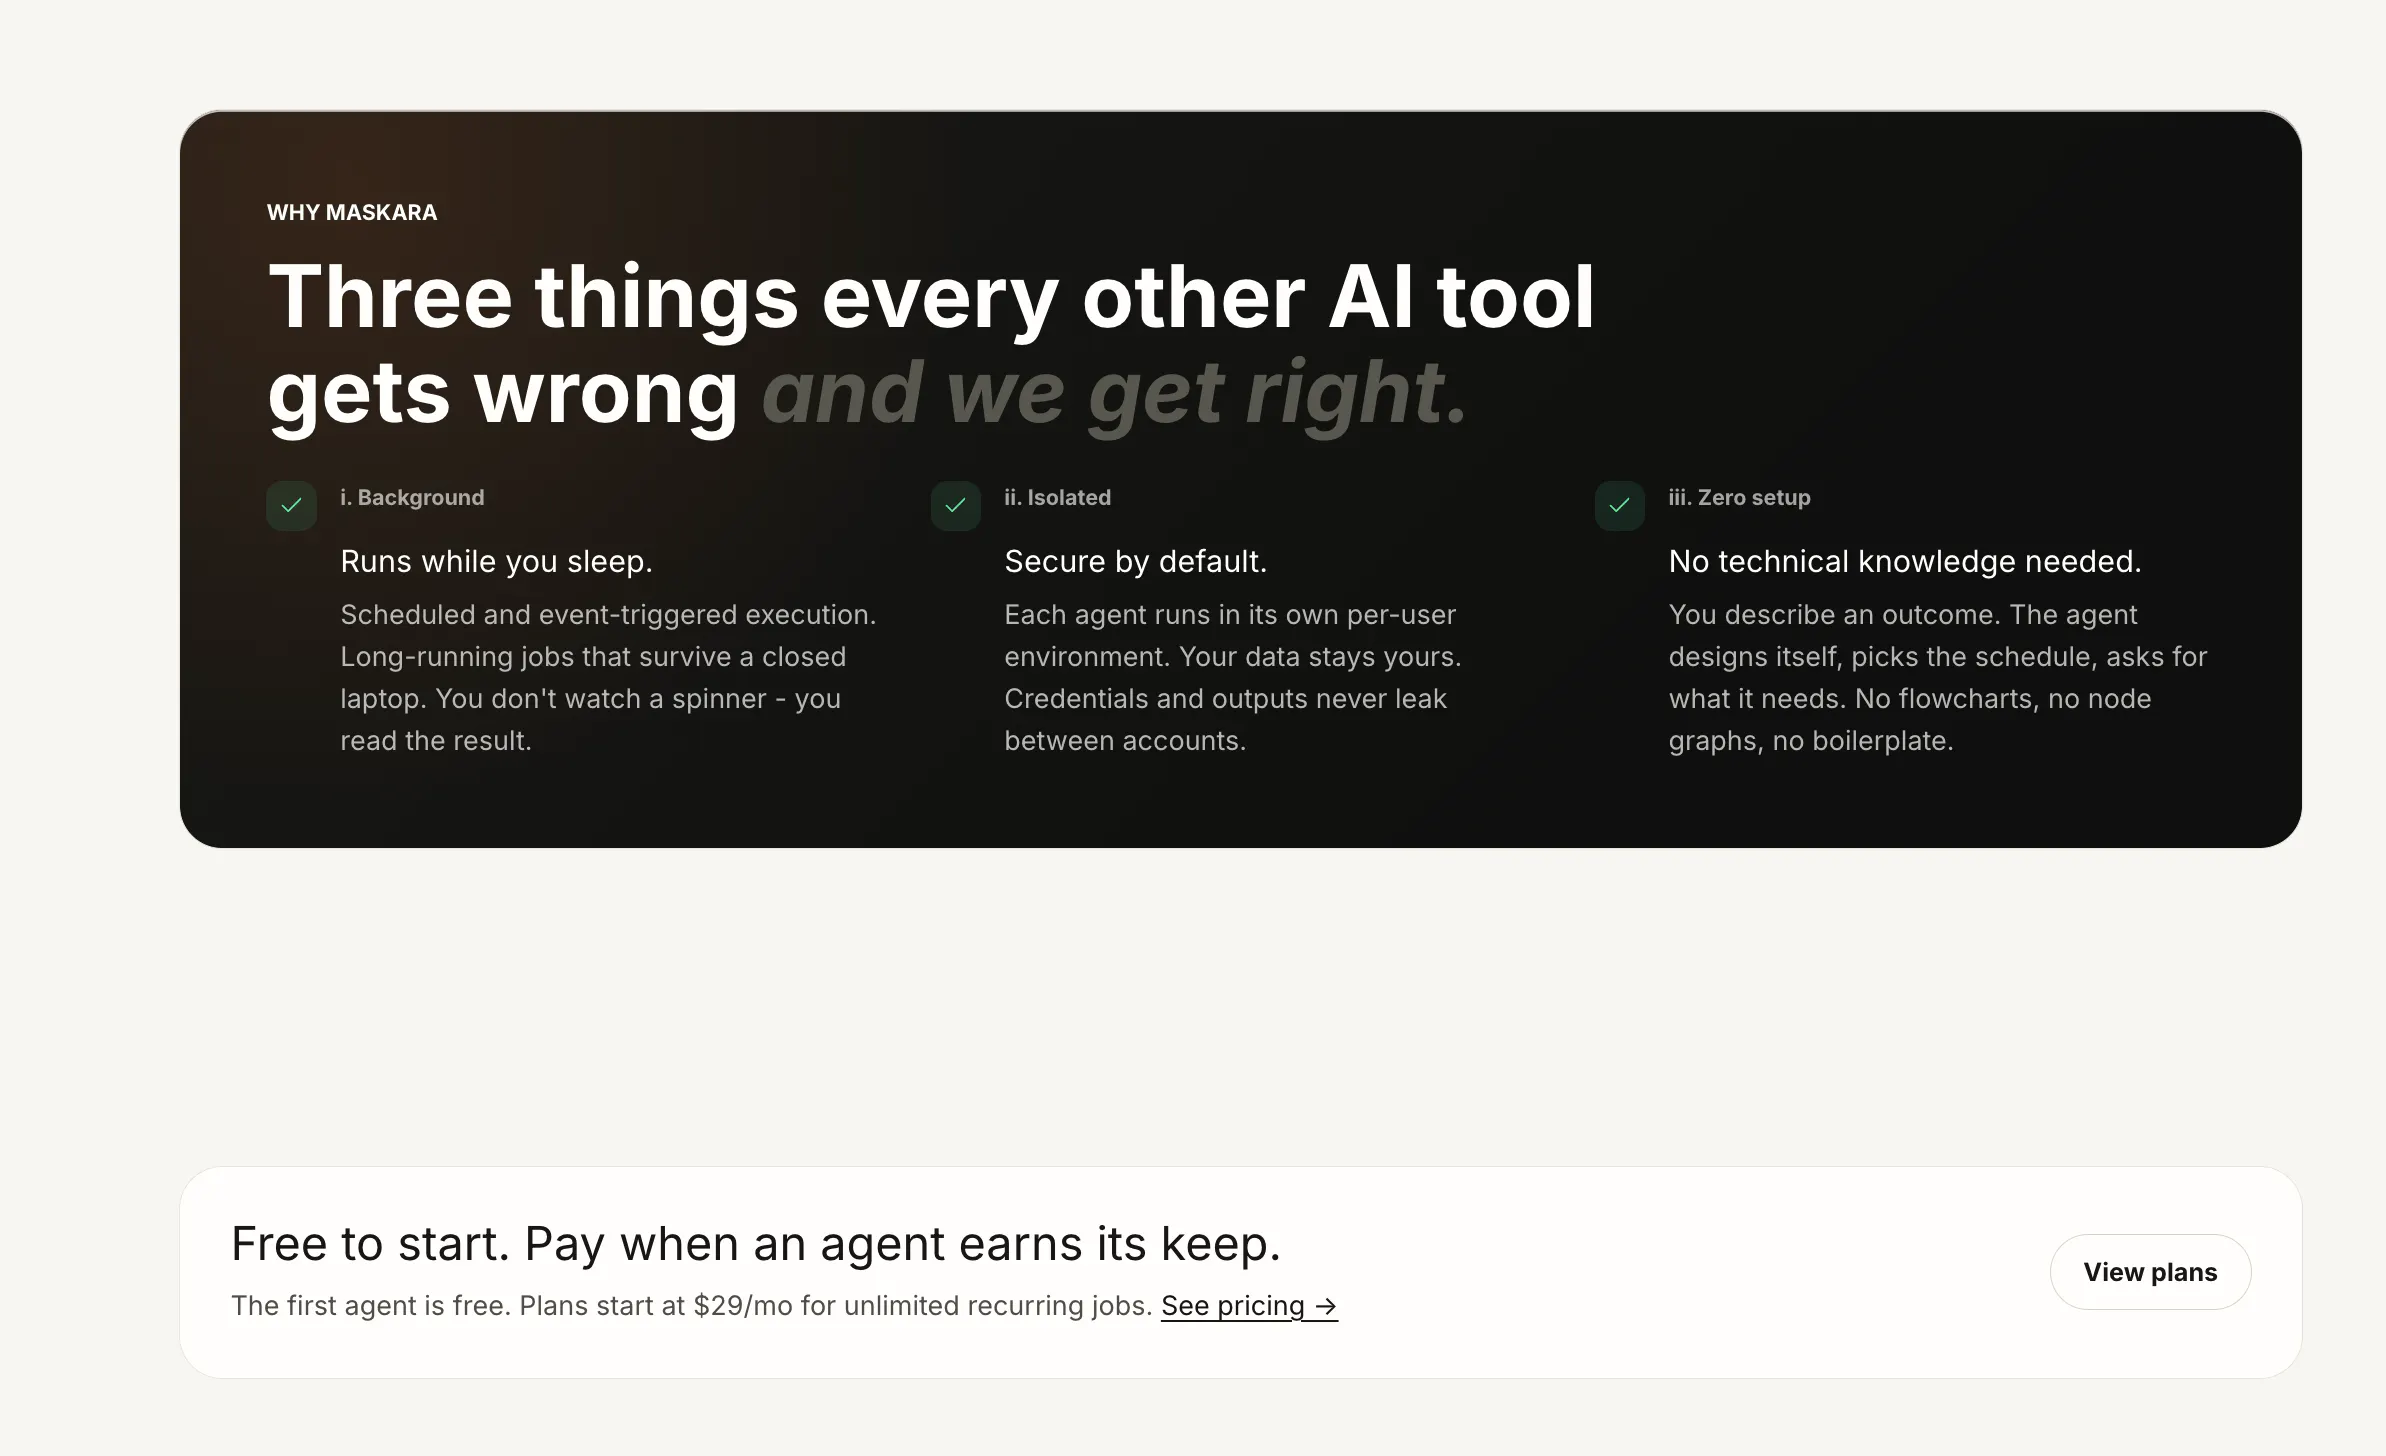This screenshot has width=2386, height=1456.
Task: Open the View plans button
Action: pyautogui.click(x=2150, y=1272)
